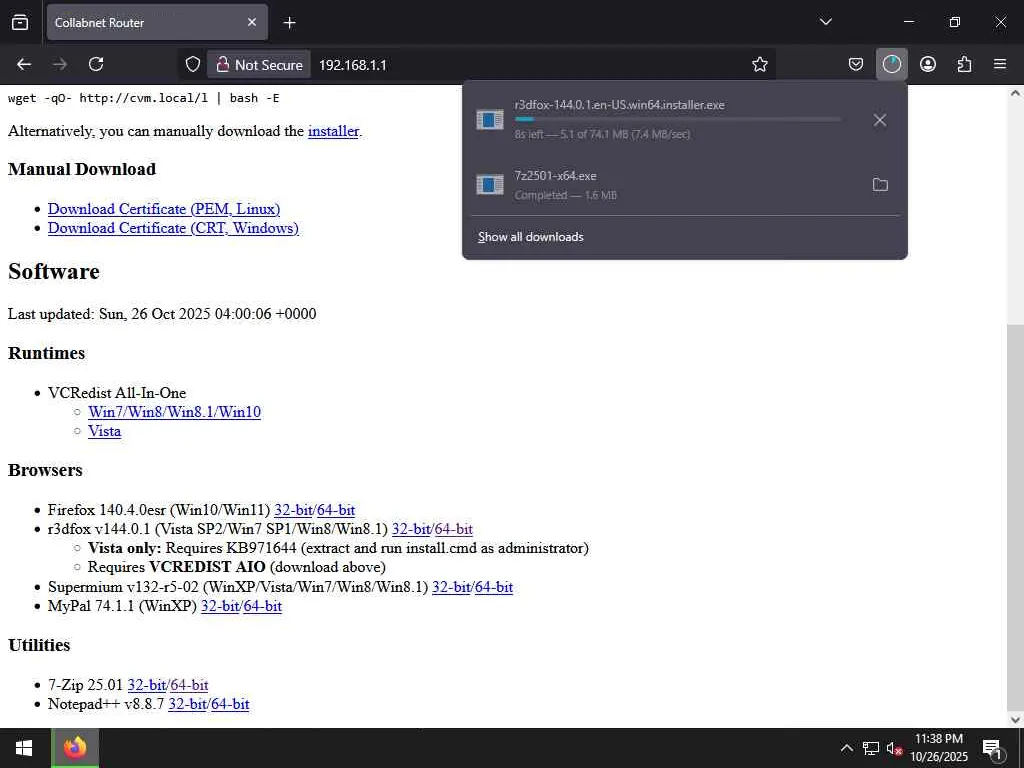Open the list all tabs dropdown arrow
The image size is (1024, 768).
(825, 22)
